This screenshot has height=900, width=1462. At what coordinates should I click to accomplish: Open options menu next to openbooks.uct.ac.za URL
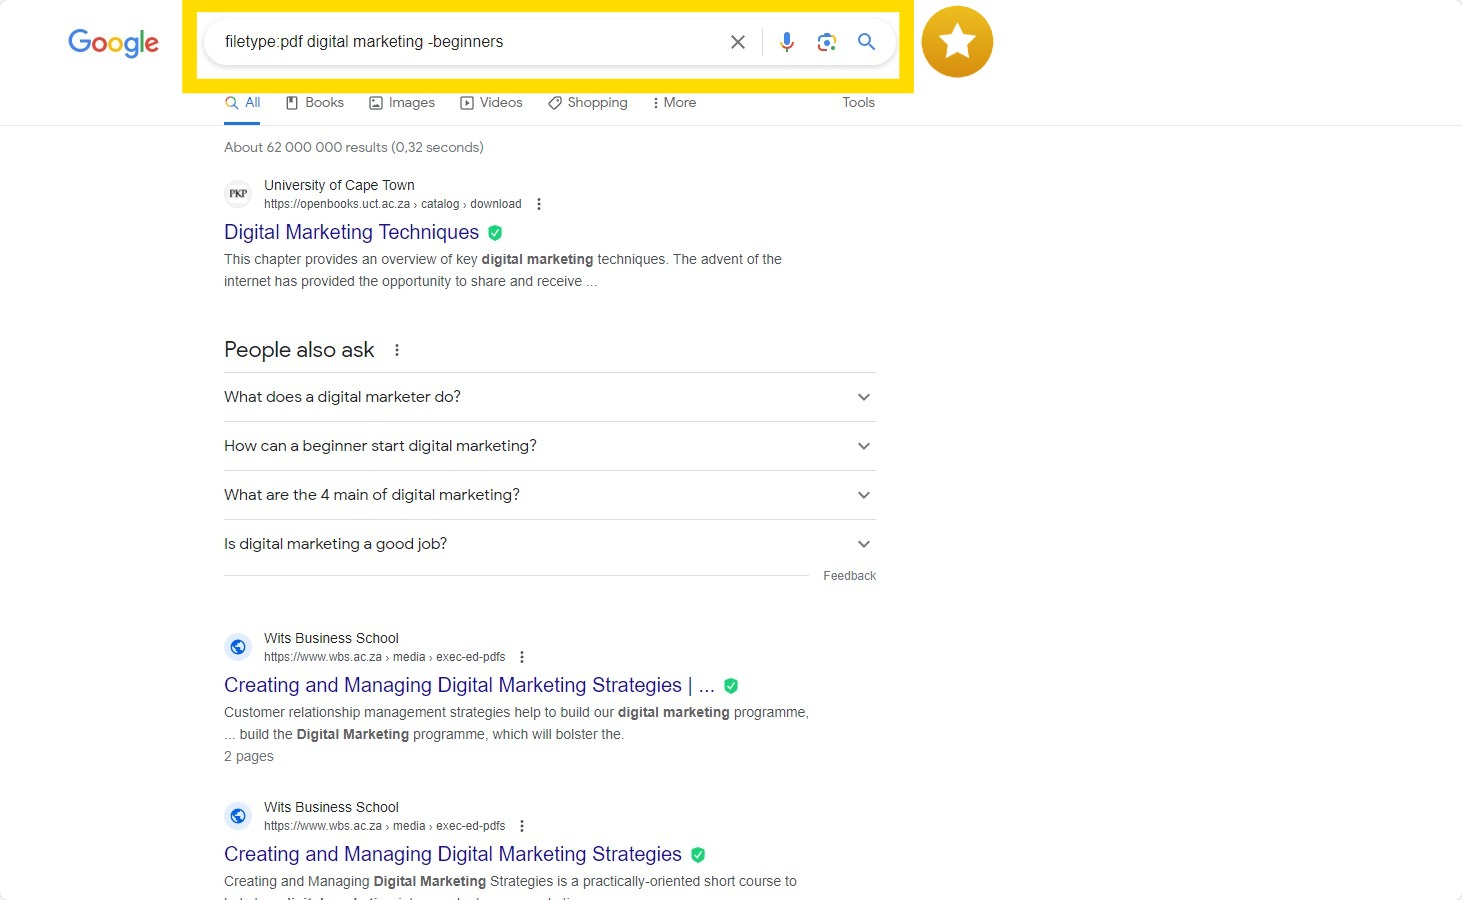539,204
